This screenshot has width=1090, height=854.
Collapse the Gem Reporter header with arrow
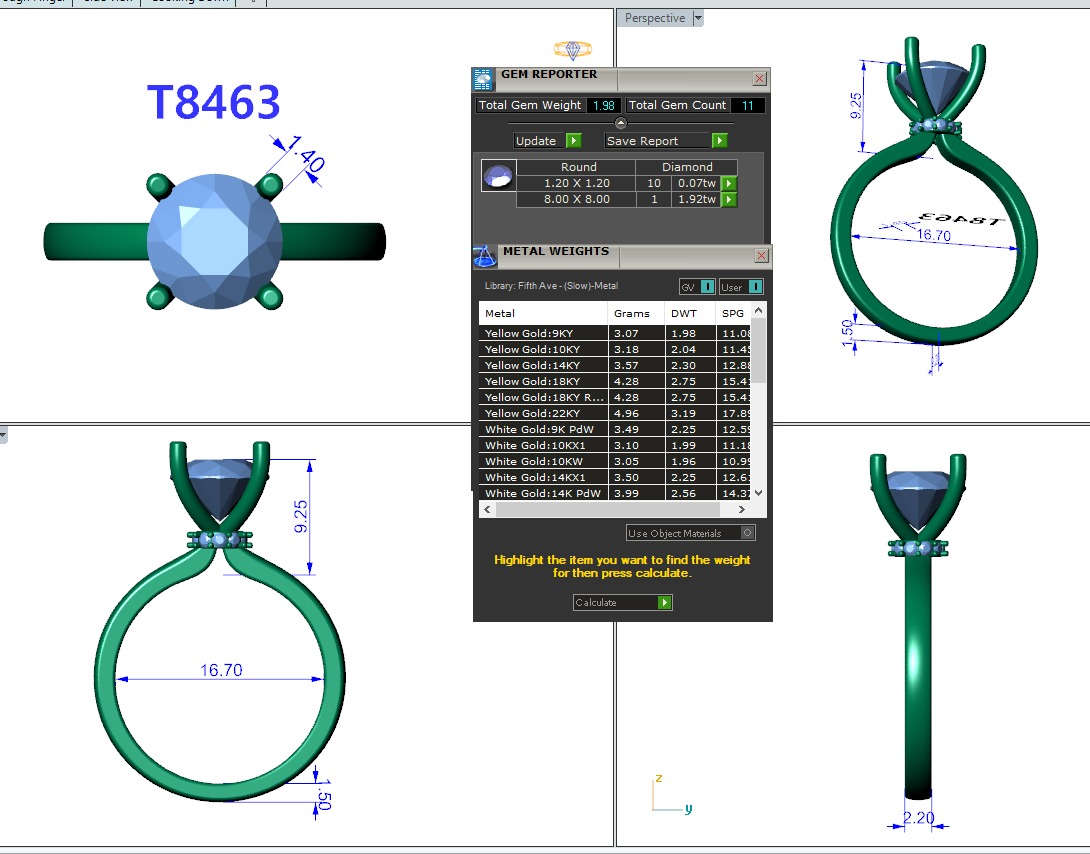pos(620,123)
